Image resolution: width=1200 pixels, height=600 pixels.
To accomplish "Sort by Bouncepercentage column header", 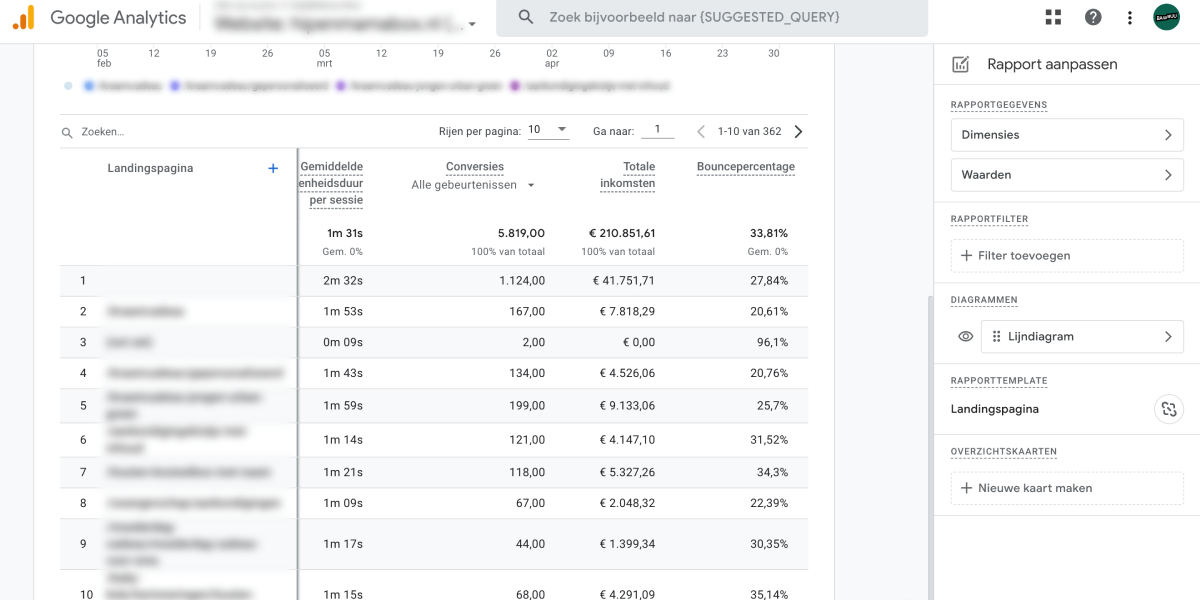I will [745, 167].
